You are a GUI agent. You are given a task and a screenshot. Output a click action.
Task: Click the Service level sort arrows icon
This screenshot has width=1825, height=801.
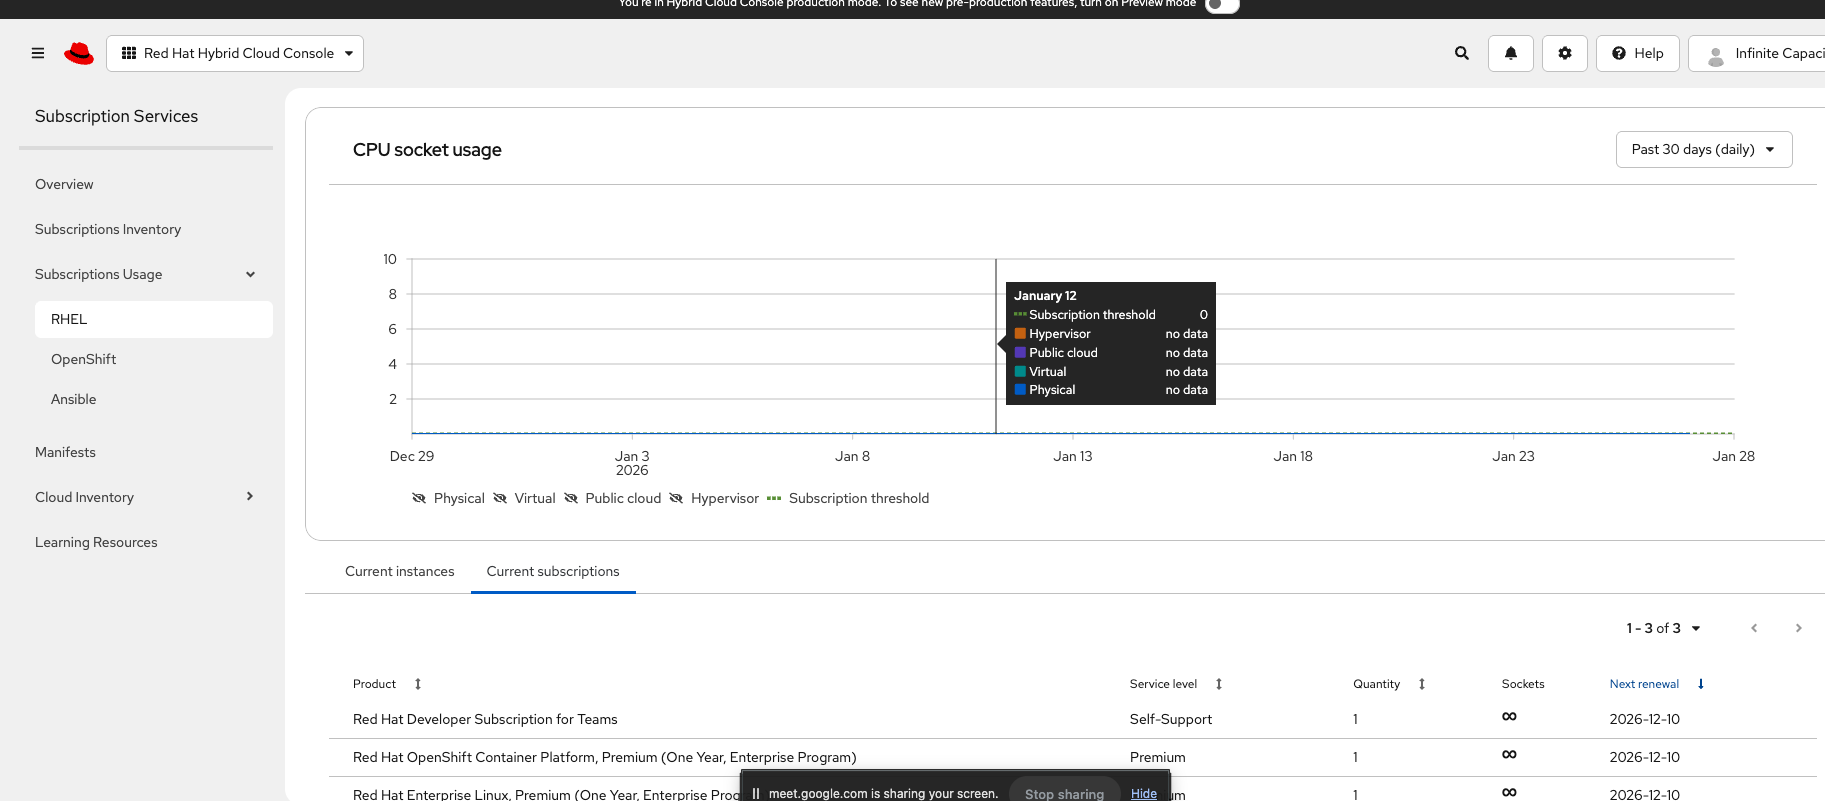pyautogui.click(x=1219, y=684)
